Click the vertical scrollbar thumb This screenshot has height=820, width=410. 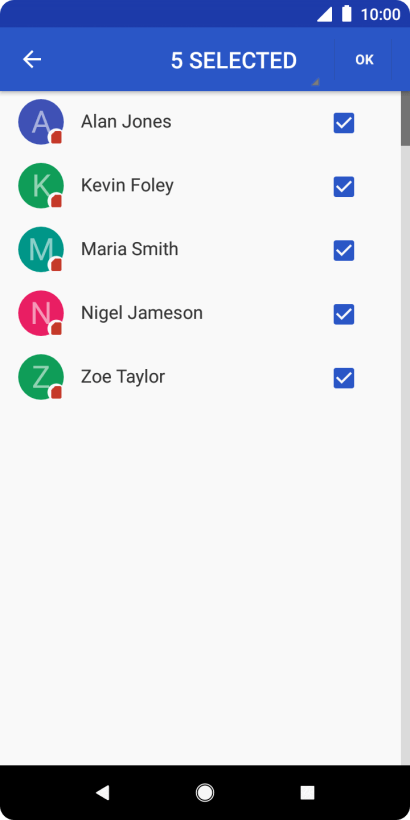coord(405,119)
